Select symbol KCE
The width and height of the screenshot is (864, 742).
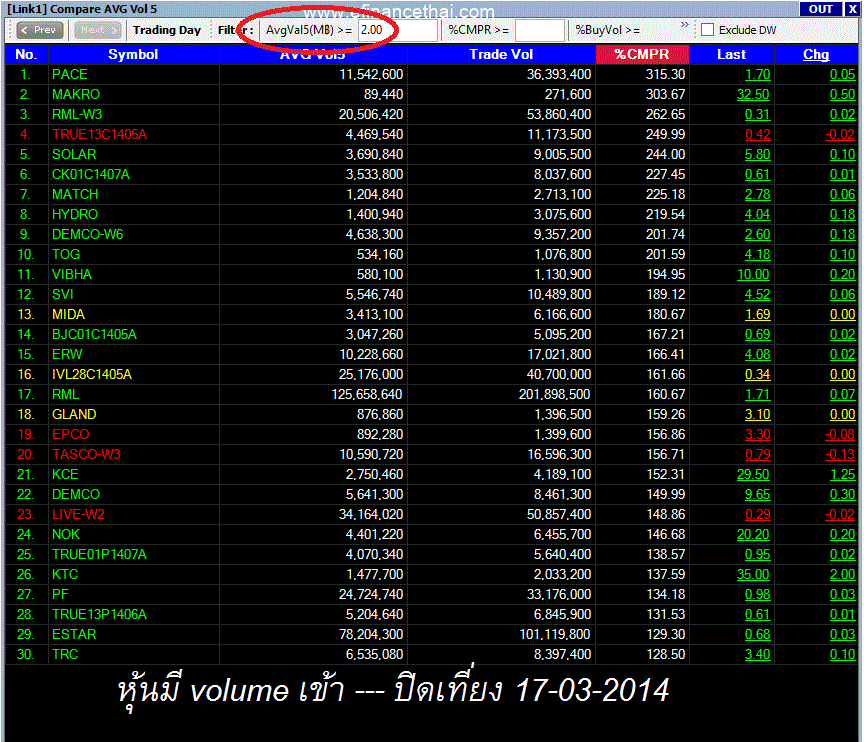point(65,474)
